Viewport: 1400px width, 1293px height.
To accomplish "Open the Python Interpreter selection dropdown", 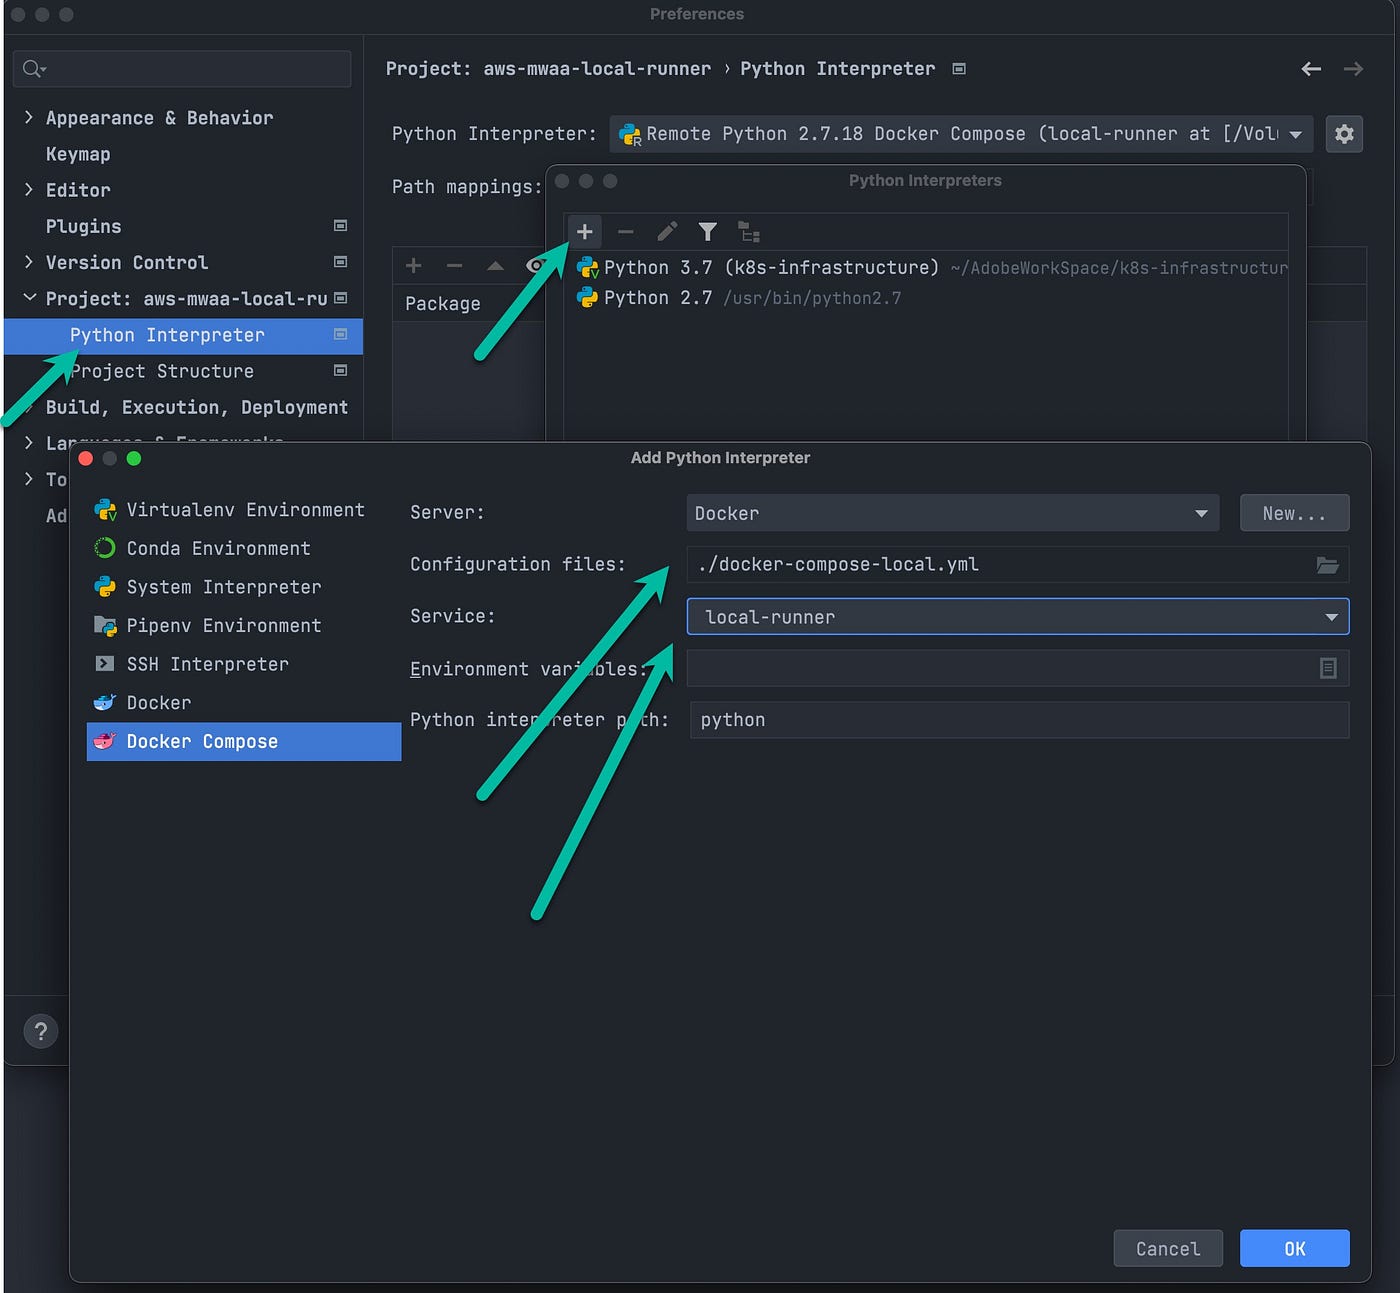I will tap(961, 134).
